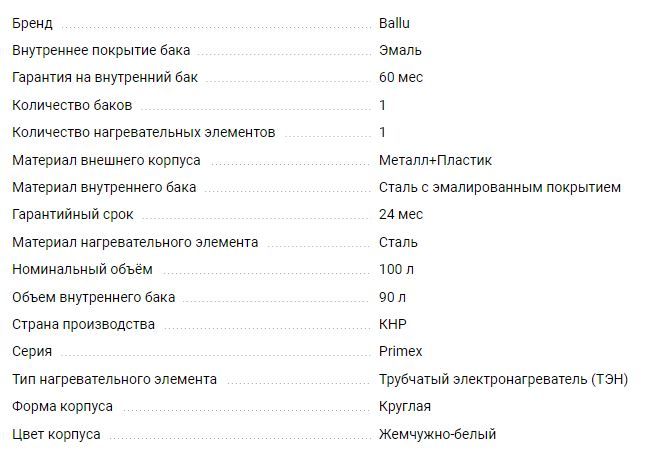Click the Эмаль coating value
Viewport: 657px width, 459px height.
click(400, 50)
